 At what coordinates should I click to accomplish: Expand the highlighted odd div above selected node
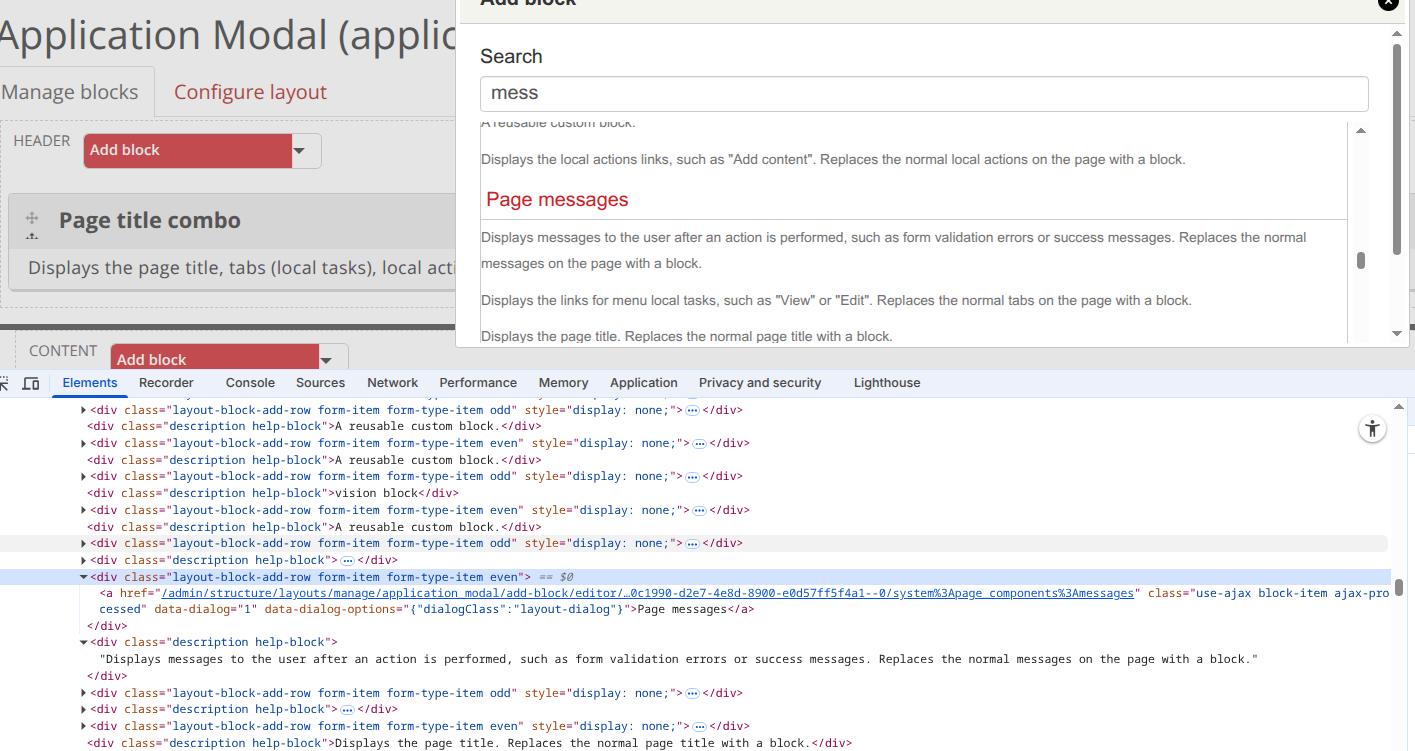(84, 543)
